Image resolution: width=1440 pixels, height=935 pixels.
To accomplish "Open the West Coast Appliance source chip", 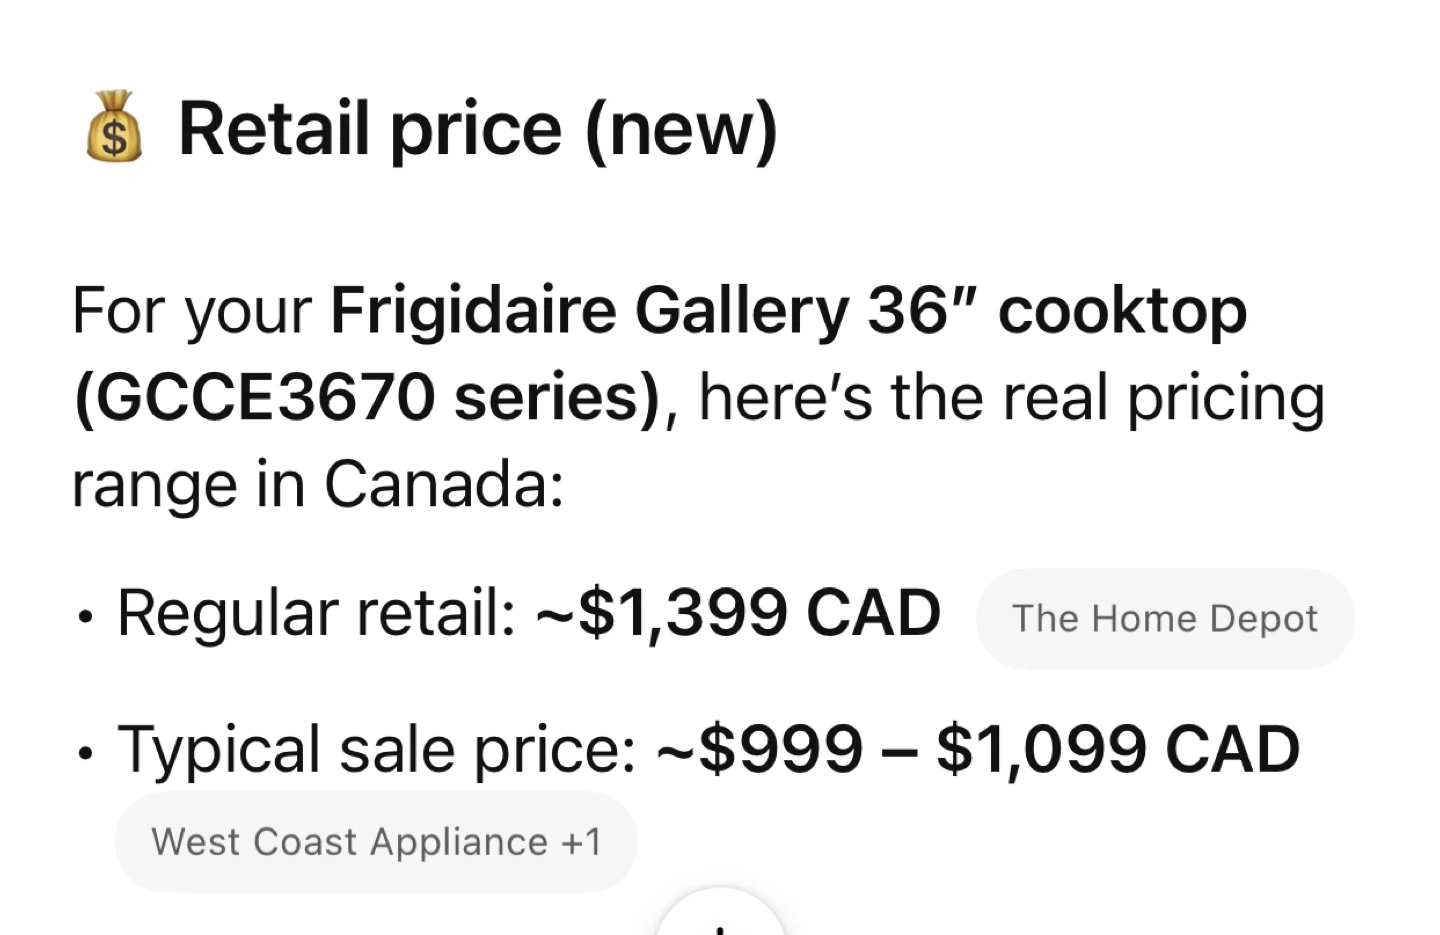I will [x=349, y=842].
